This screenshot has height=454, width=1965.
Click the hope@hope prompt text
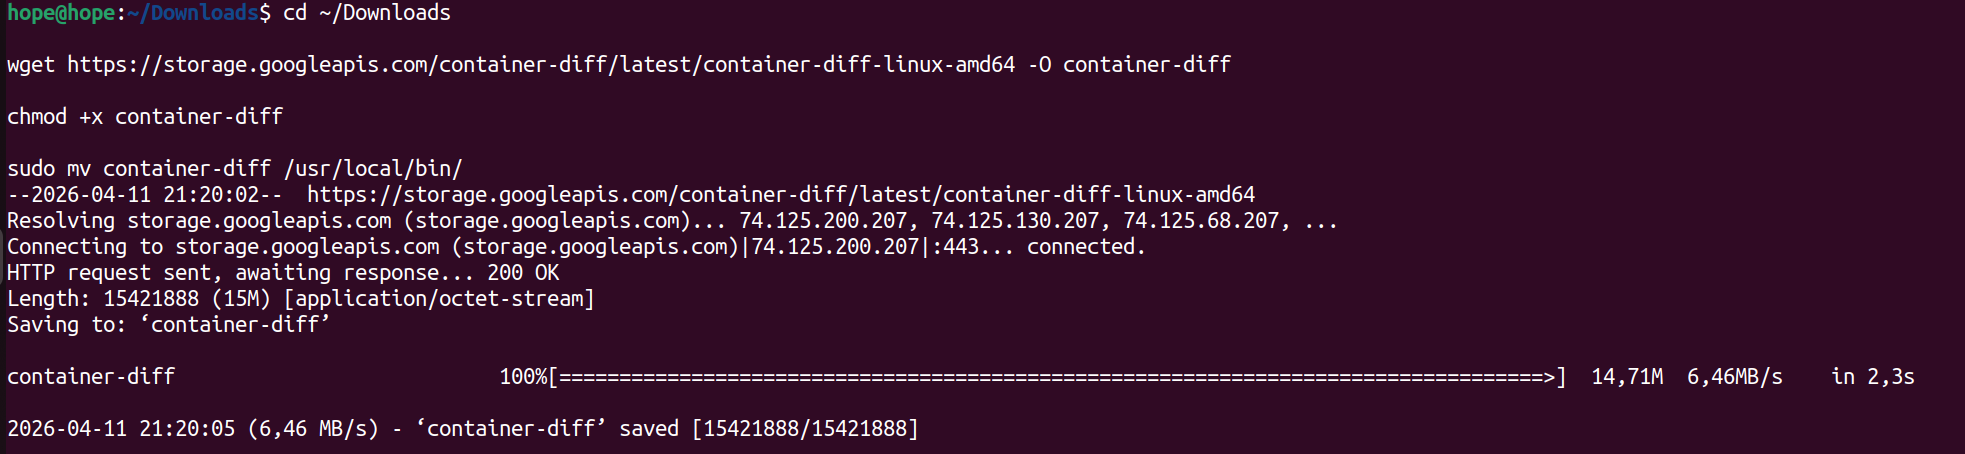point(61,13)
